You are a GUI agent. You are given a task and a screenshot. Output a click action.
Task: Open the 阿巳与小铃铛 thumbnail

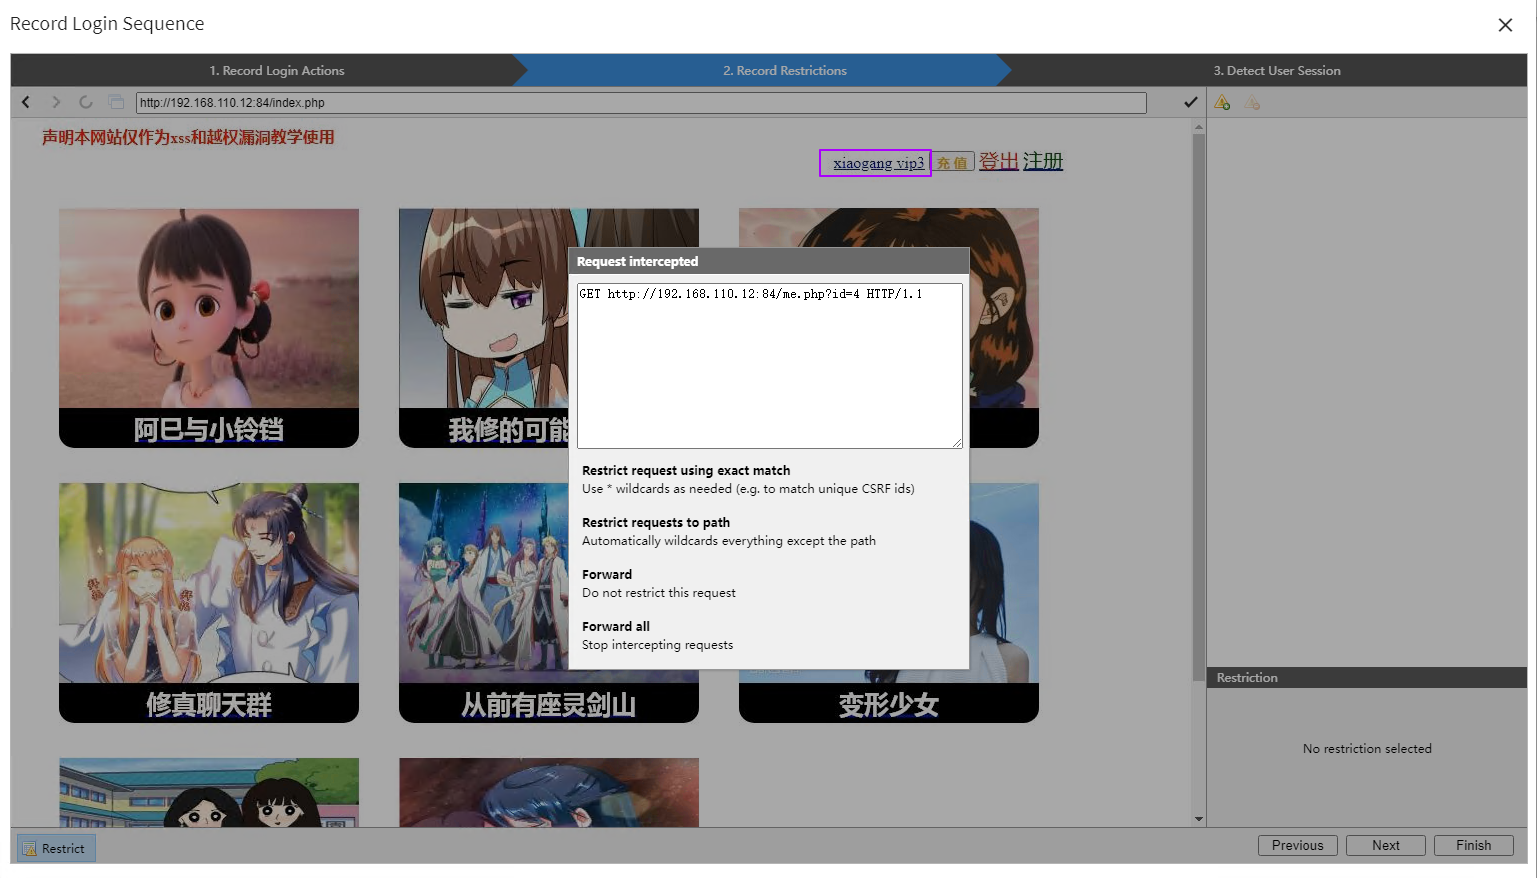coord(209,328)
